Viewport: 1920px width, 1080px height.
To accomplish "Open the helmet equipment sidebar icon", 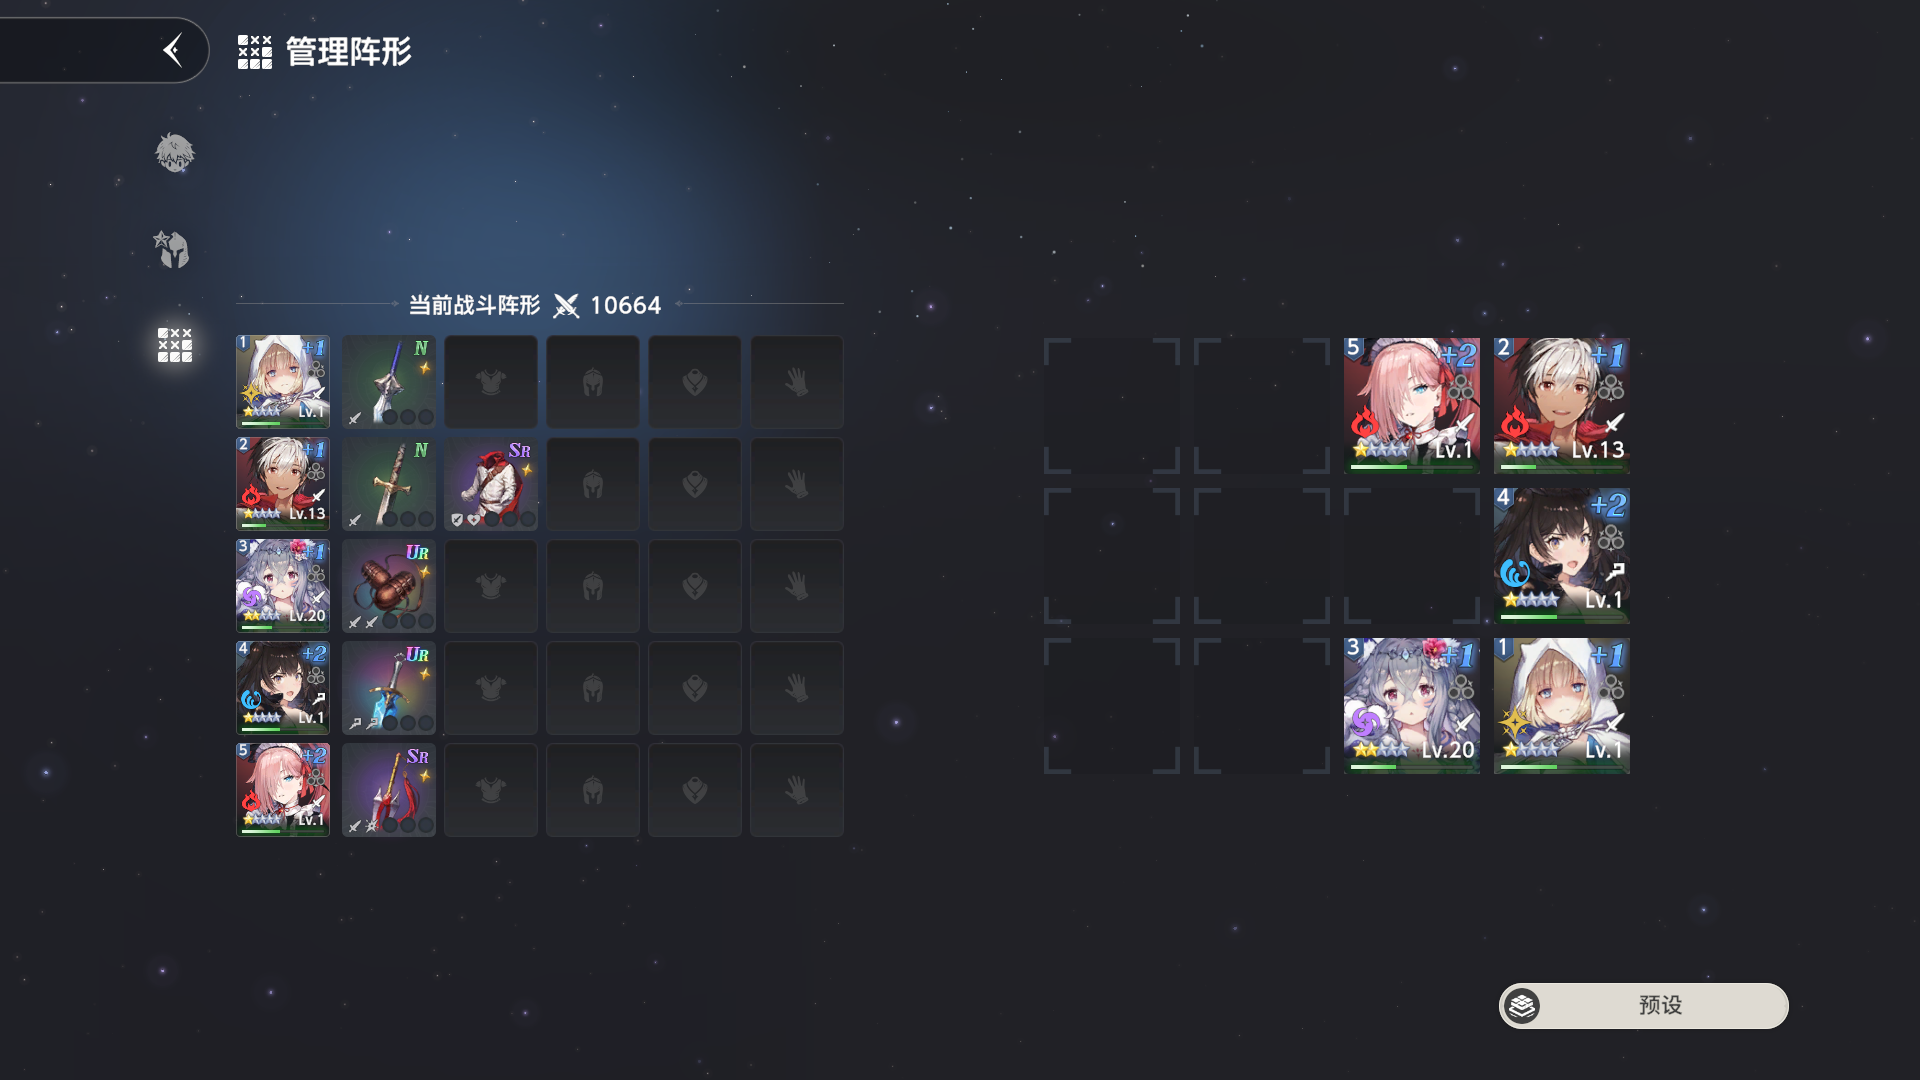I will pos(172,249).
